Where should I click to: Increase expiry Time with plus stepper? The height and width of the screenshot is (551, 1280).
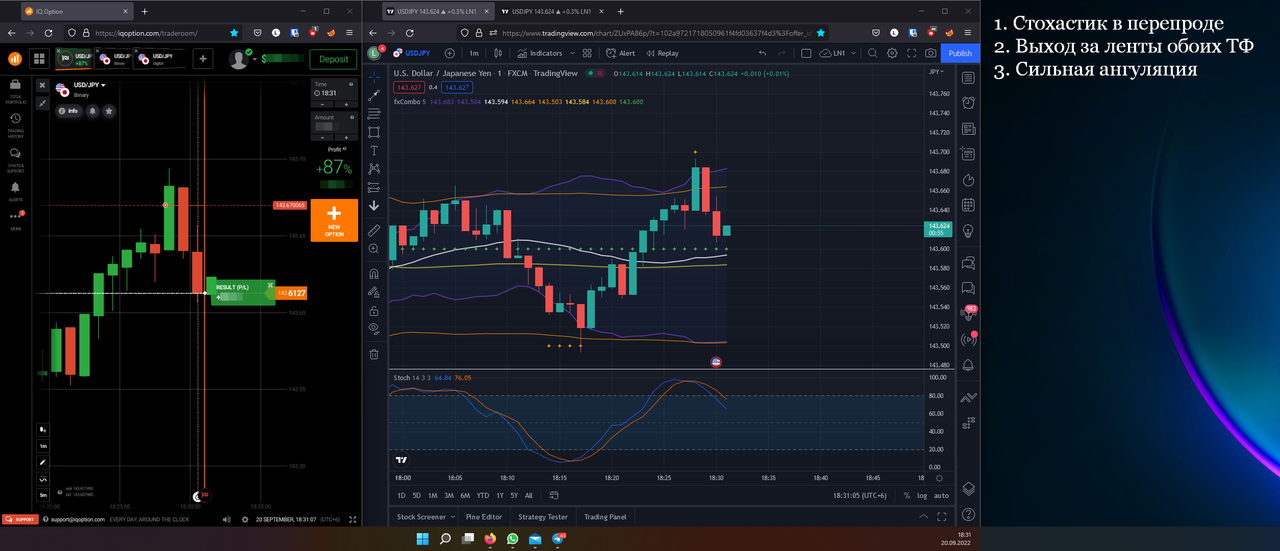[x=346, y=104]
